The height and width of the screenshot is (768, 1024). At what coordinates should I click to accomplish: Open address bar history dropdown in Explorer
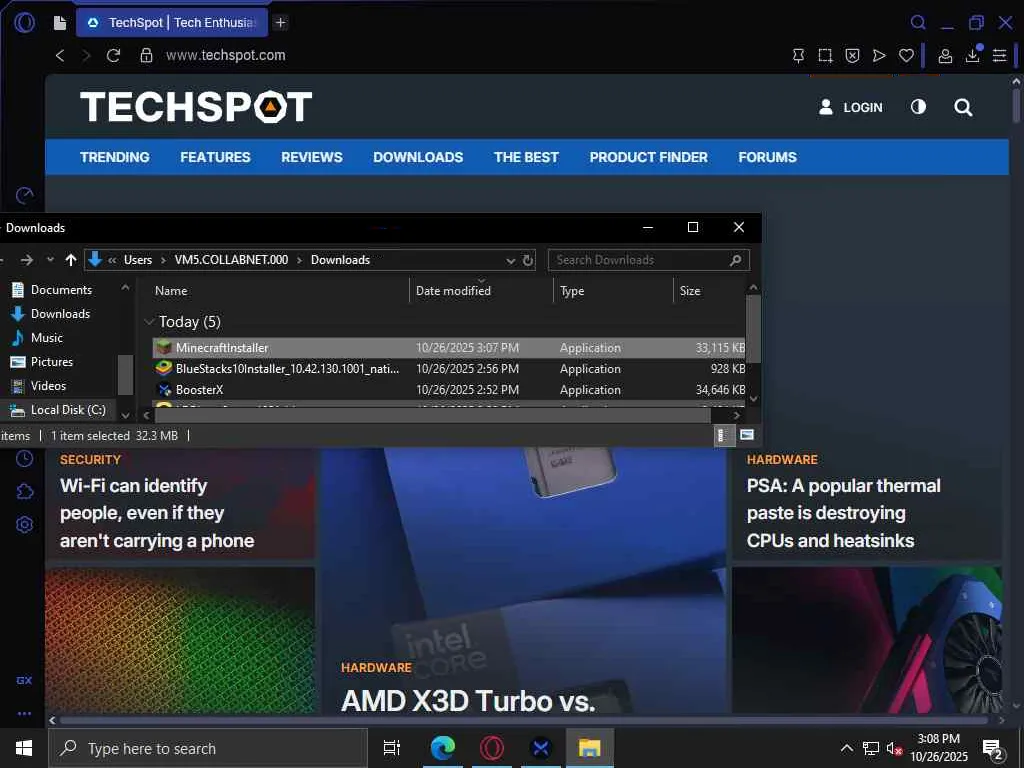(511, 261)
